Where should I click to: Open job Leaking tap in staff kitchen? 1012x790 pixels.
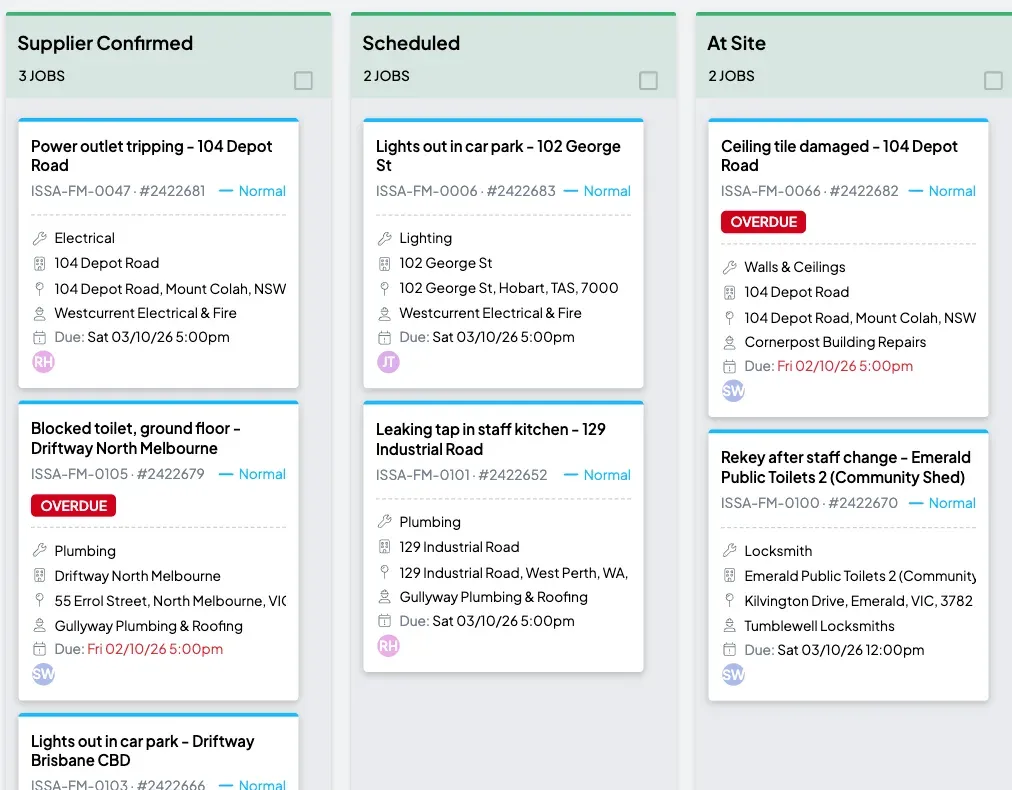pos(491,439)
